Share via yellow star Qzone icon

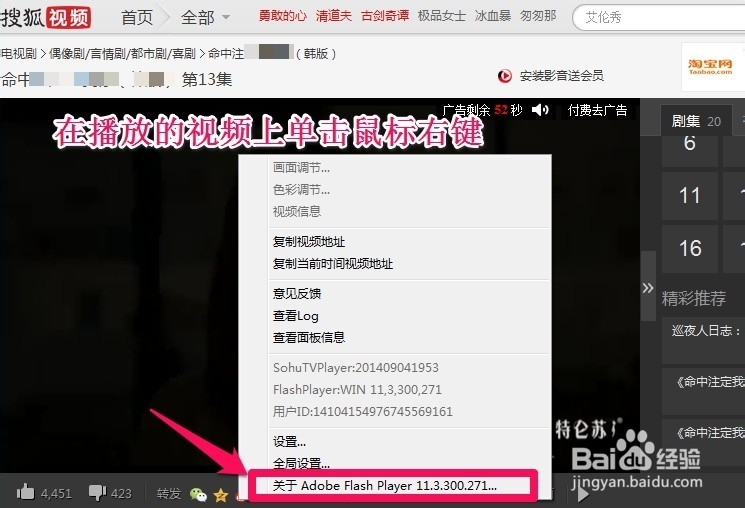(220, 495)
